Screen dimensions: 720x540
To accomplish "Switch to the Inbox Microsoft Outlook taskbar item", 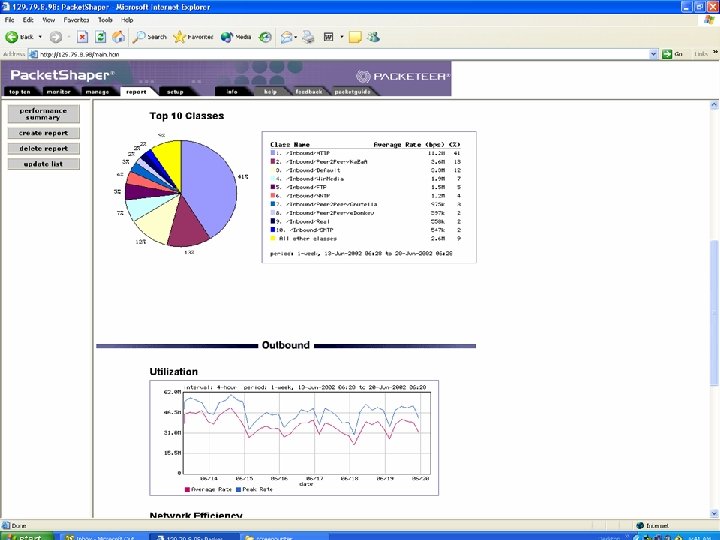I will 104,537.
